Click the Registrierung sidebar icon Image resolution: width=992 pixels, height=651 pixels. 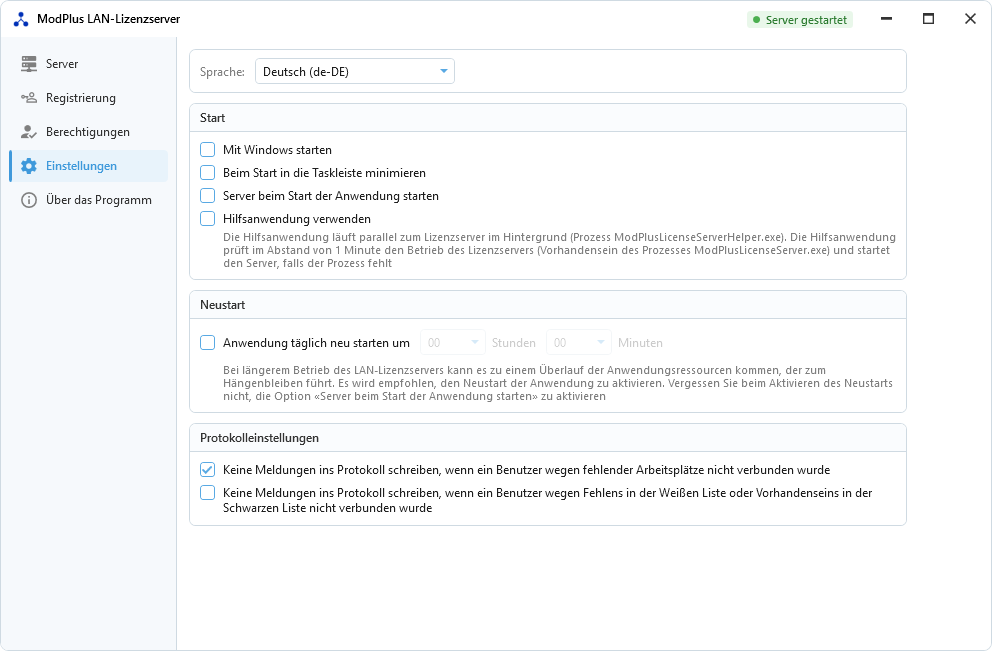(x=28, y=98)
